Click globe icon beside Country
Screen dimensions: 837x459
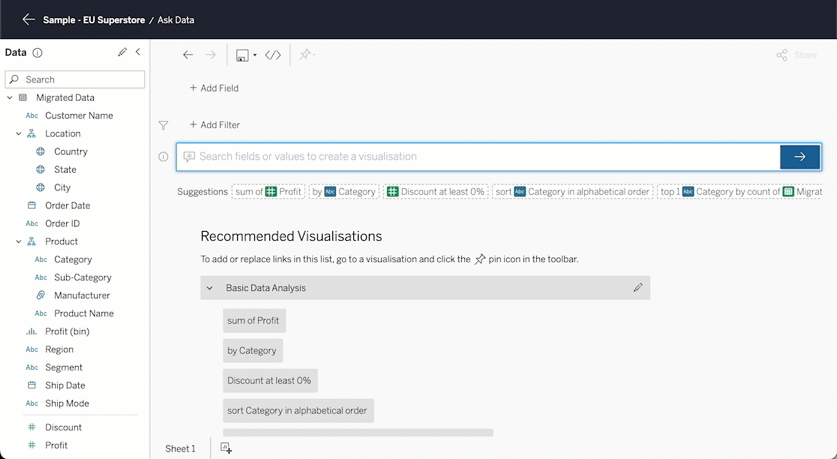41,152
